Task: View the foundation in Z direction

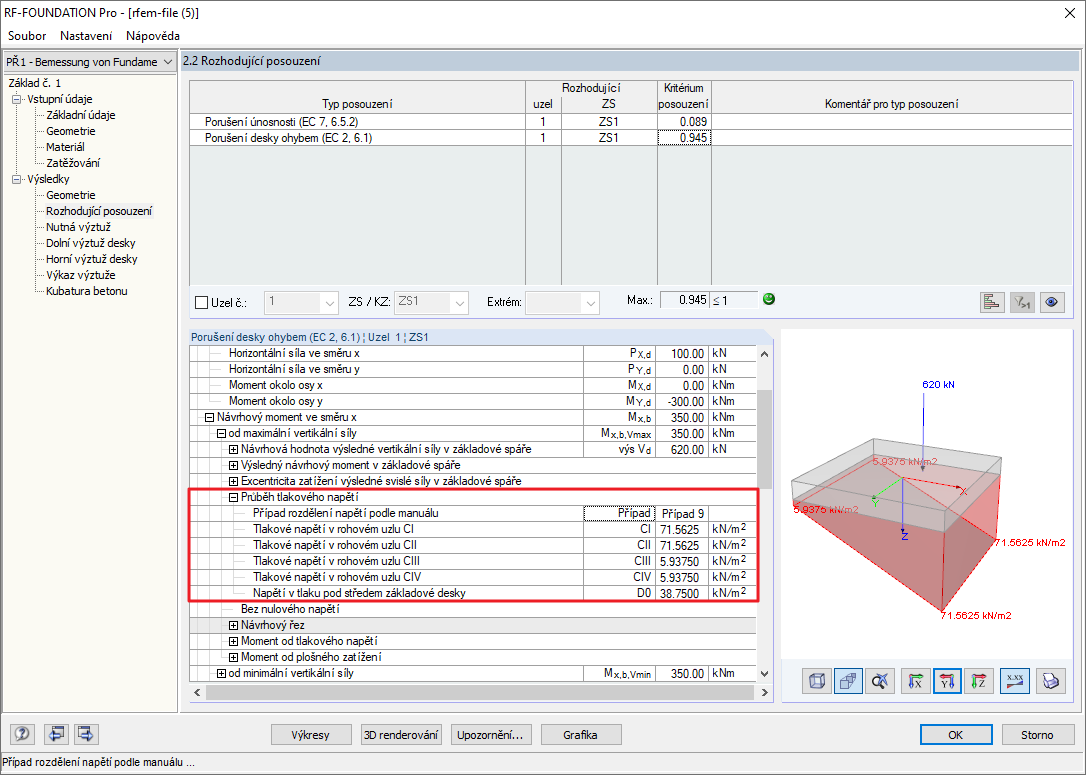Action: coord(979,682)
